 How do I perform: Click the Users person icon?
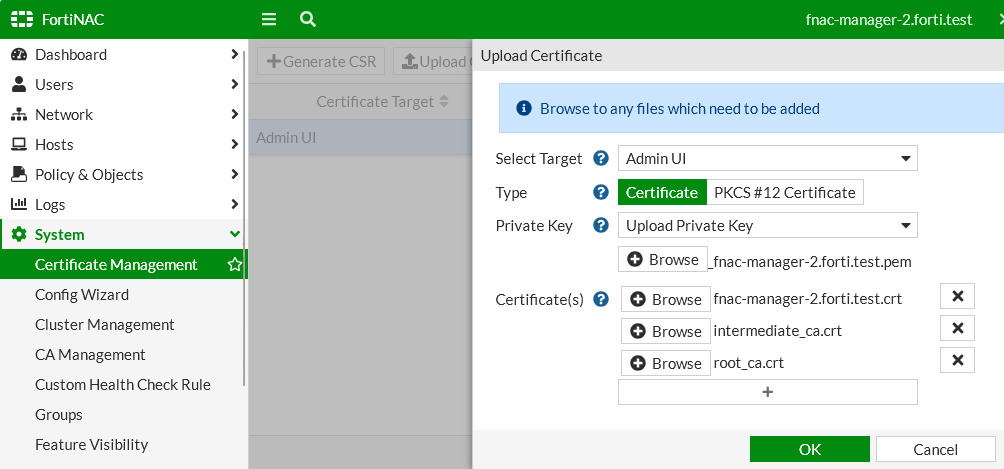pyautogui.click(x=19, y=85)
